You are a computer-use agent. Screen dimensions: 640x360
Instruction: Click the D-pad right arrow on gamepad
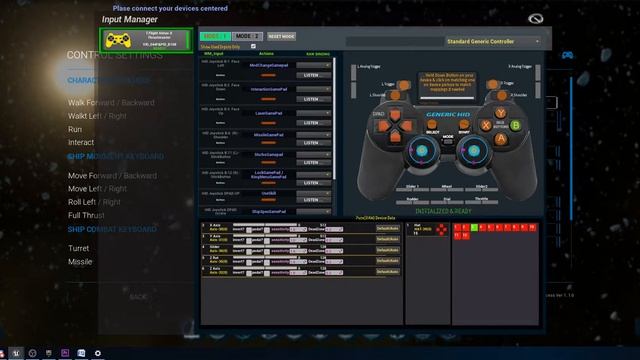point(406,126)
